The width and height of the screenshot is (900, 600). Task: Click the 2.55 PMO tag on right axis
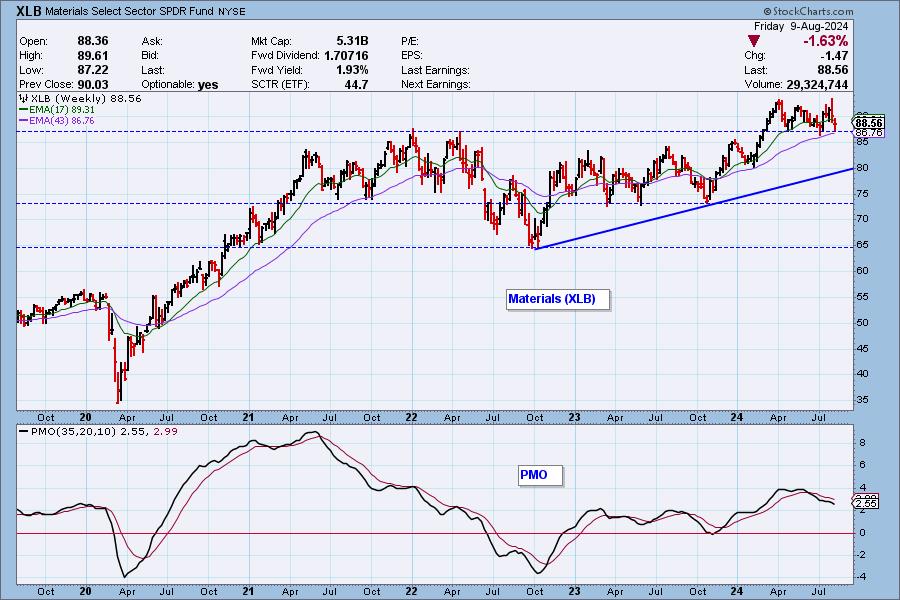[866, 504]
